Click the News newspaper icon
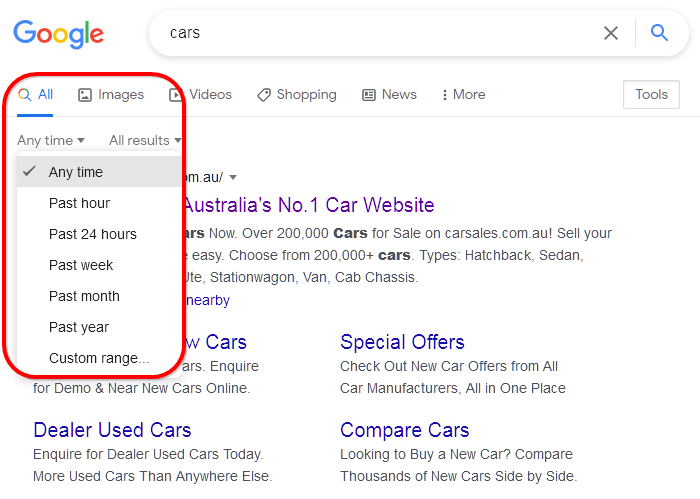Viewport: 700px width, 499px height. pos(369,95)
